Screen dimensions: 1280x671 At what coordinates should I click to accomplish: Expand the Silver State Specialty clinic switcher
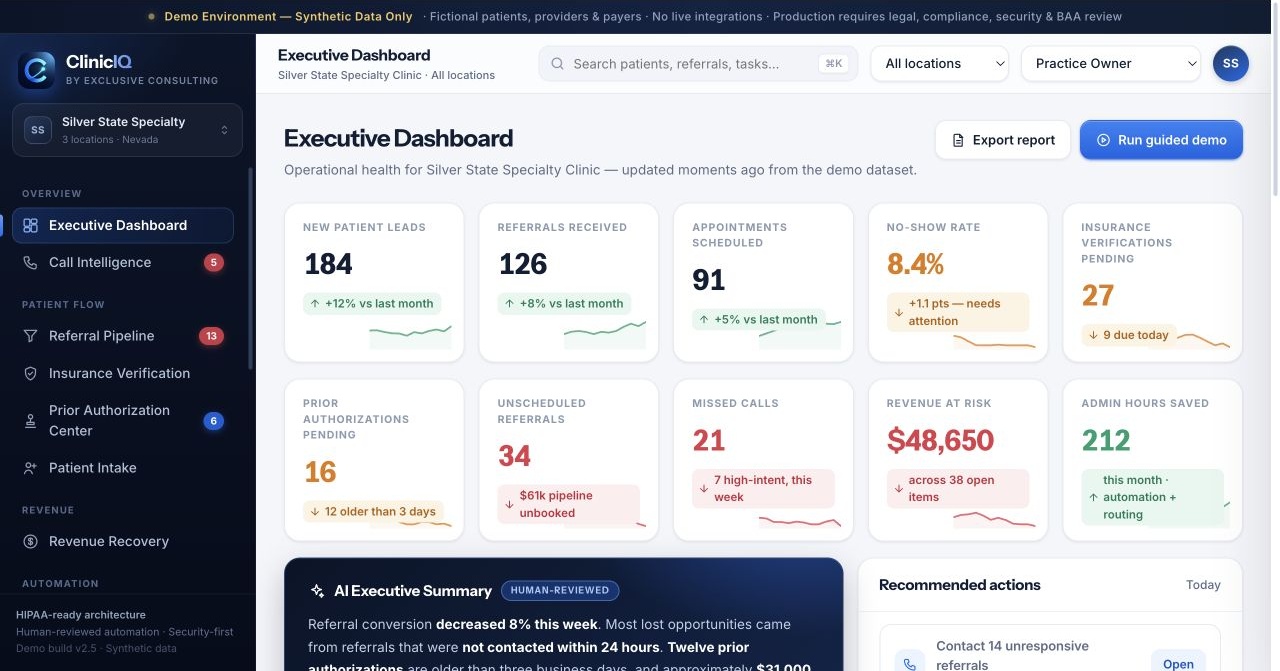127,130
